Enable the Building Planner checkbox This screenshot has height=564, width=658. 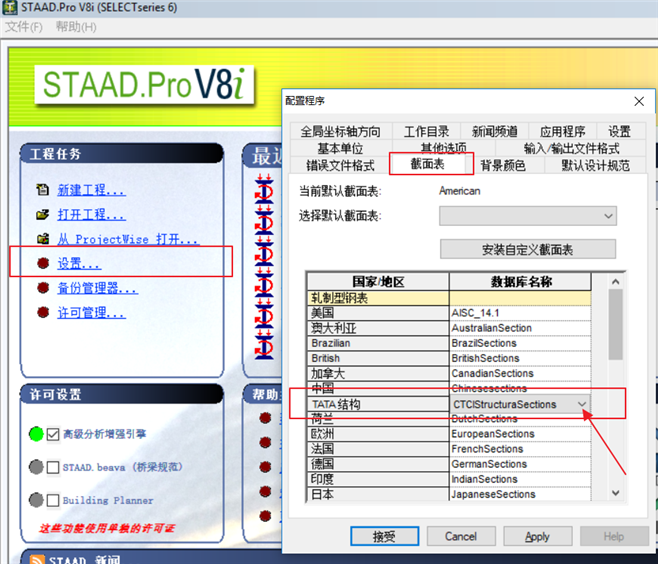point(52,500)
